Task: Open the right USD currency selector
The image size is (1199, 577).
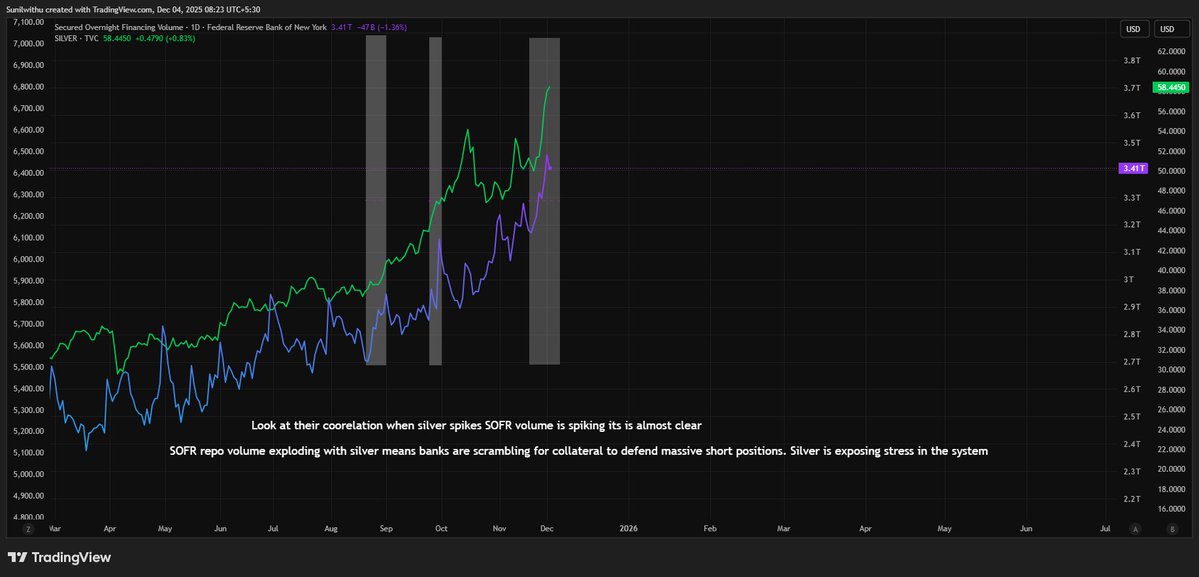Action: (1170, 28)
